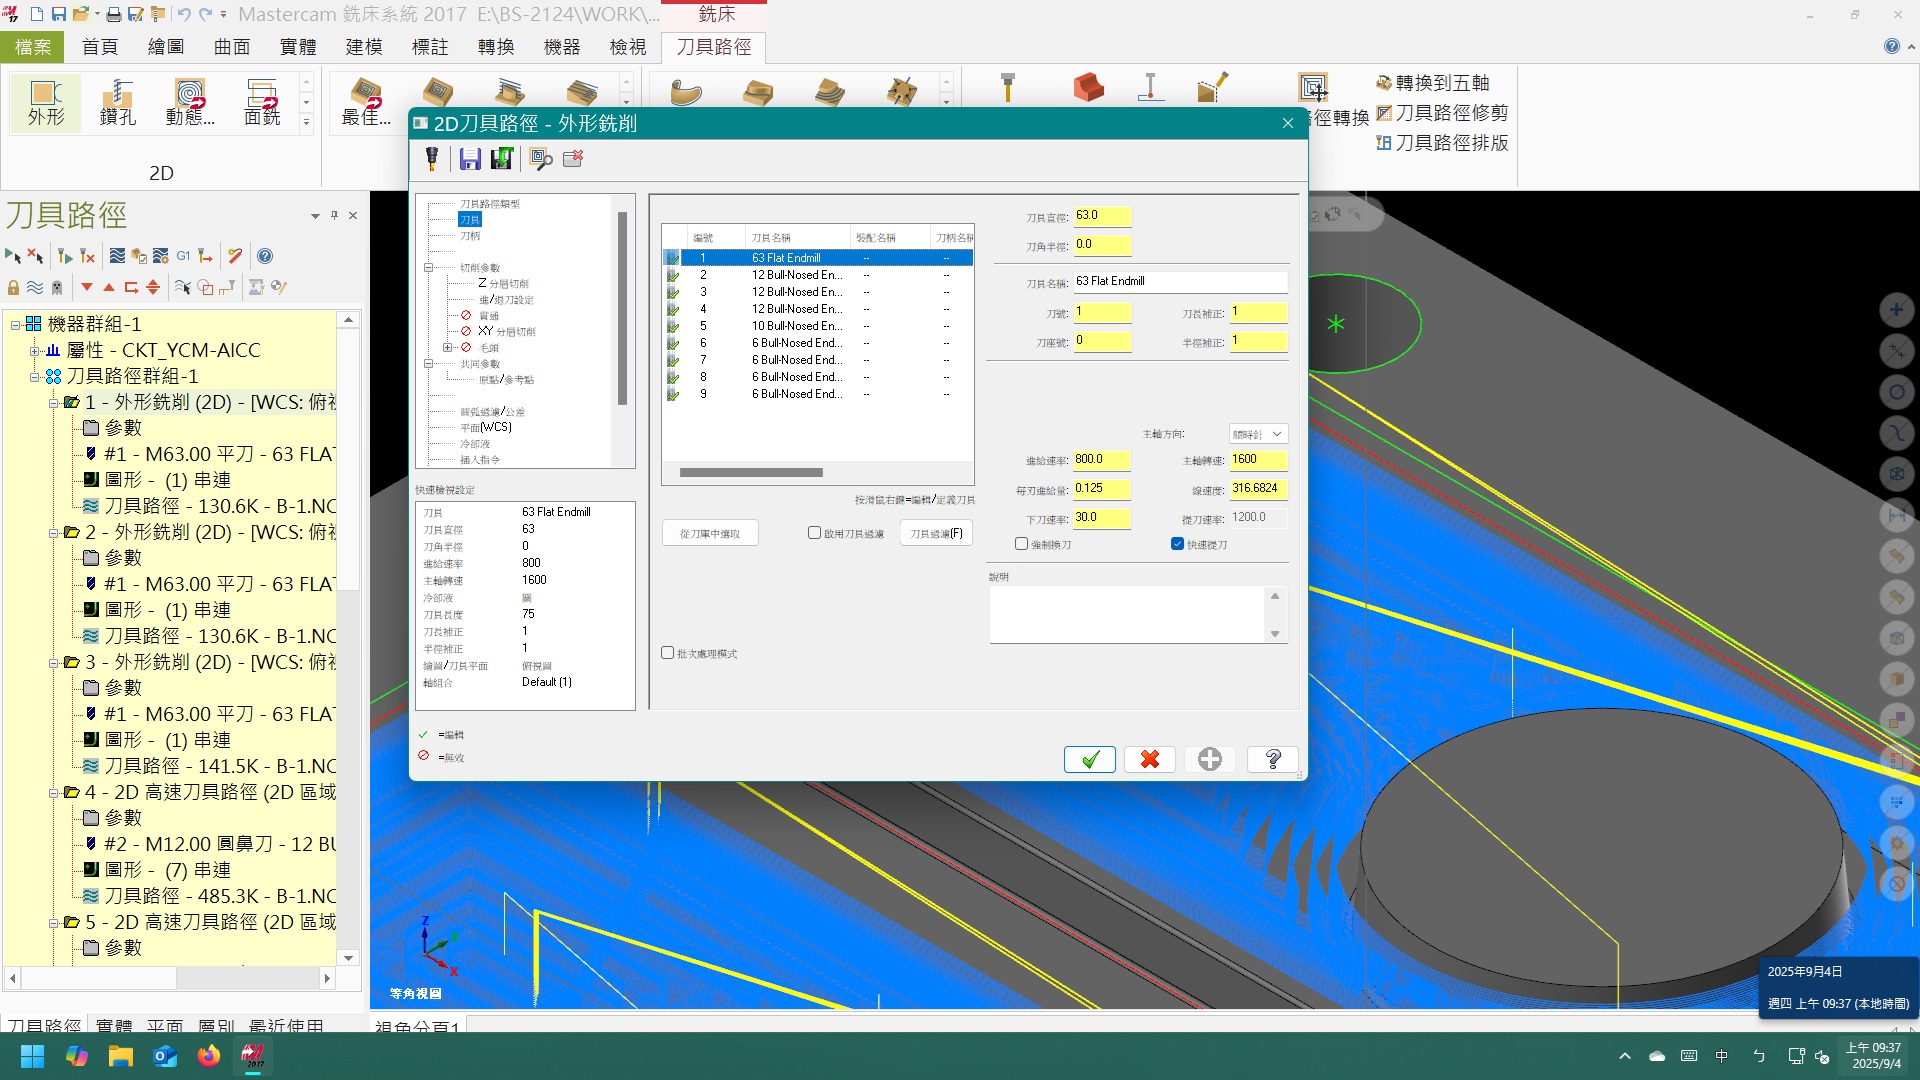Expand the 毛頭 node in dialog tree
Viewport: 1920px width, 1080px height.
point(447,347)
